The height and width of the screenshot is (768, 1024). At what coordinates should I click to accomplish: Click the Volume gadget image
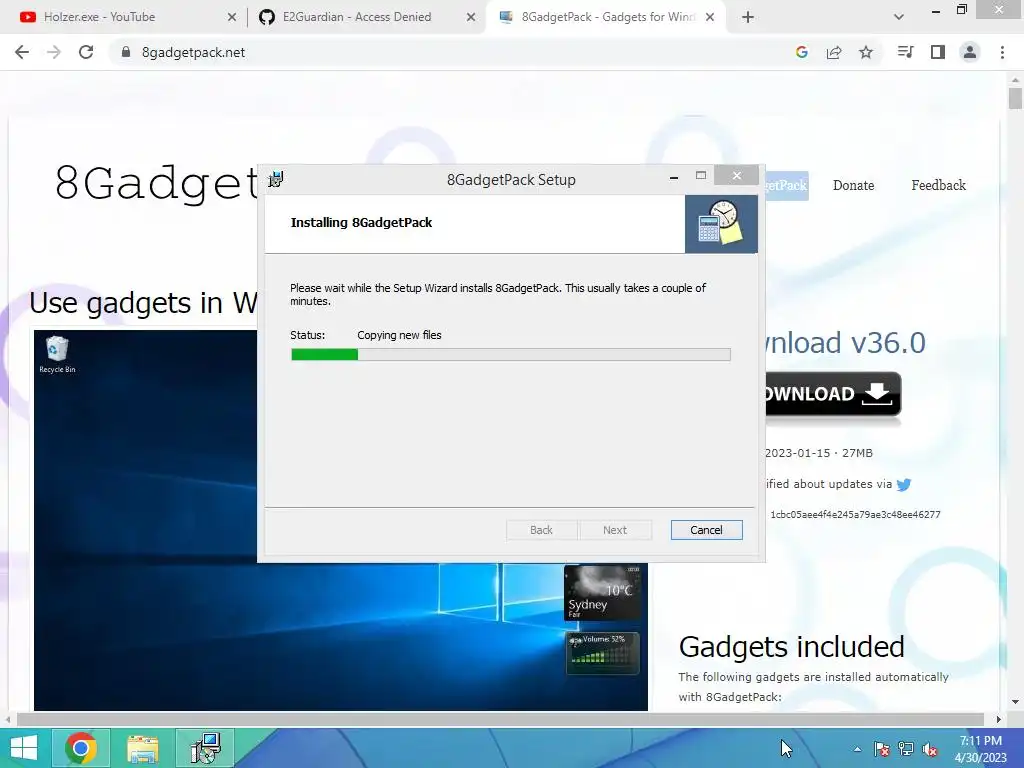pos(602,653)
